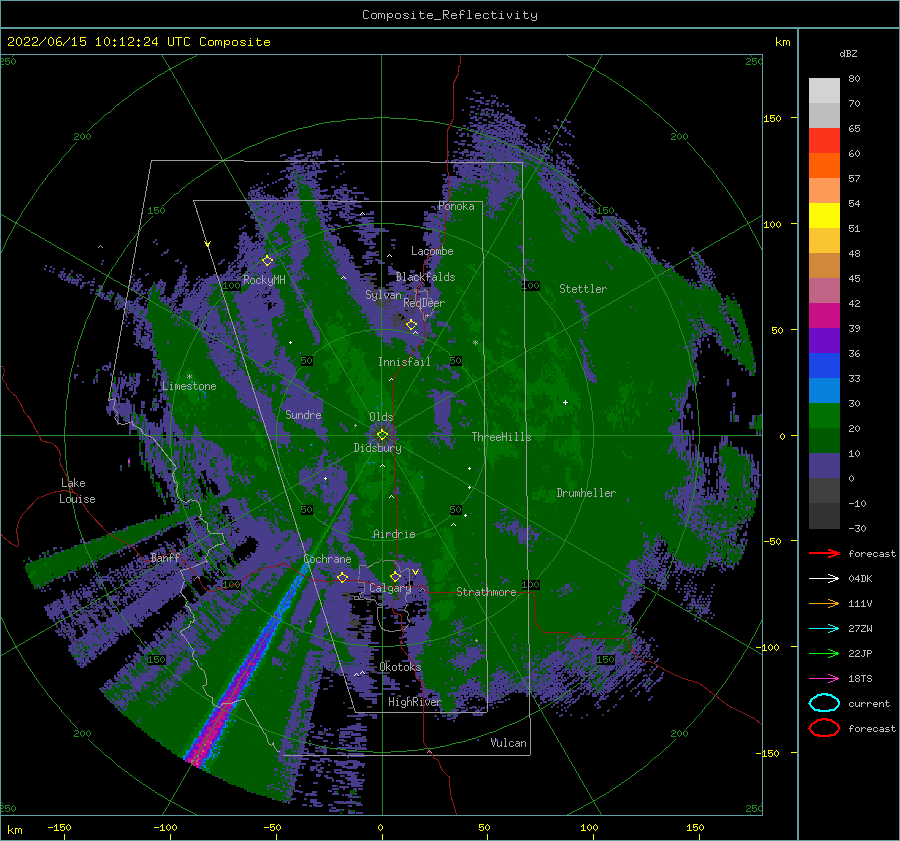The width and height of the screenshot is (900, 841).
Task: Click the HighRiver map label
Action: [x=415, y=702]
